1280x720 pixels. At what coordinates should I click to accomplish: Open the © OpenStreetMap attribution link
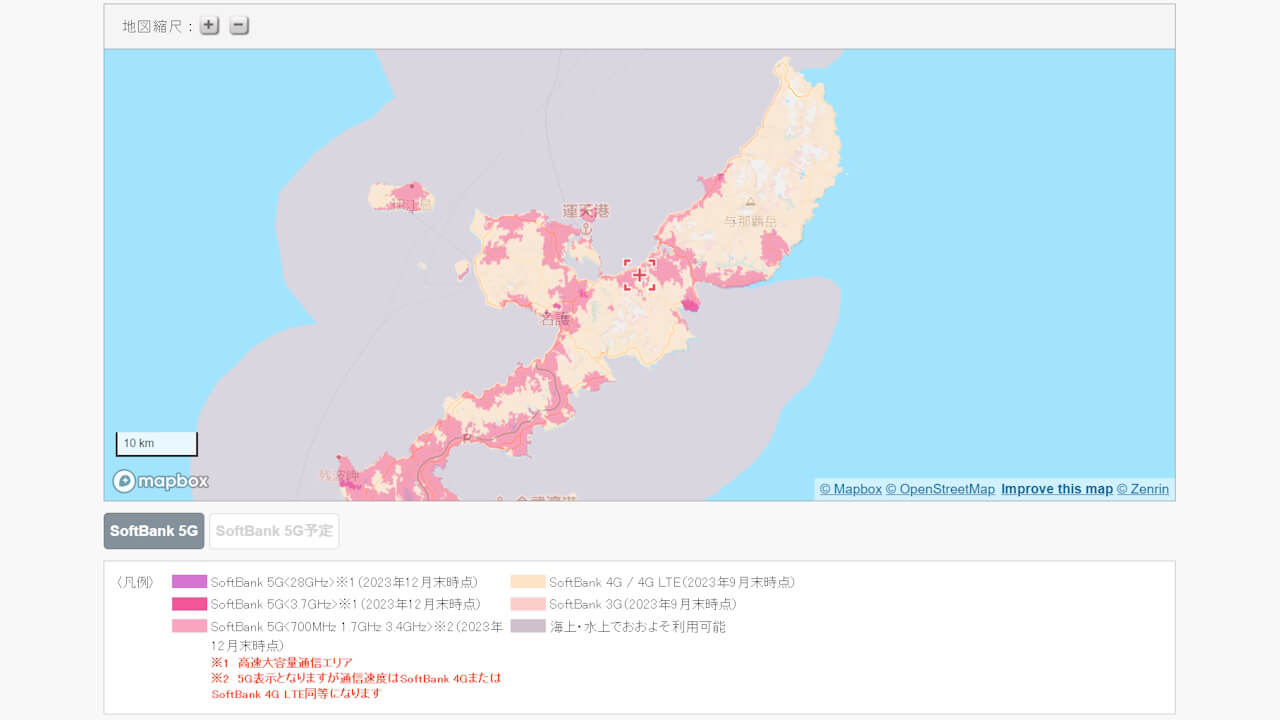click(x=940, y=489)
